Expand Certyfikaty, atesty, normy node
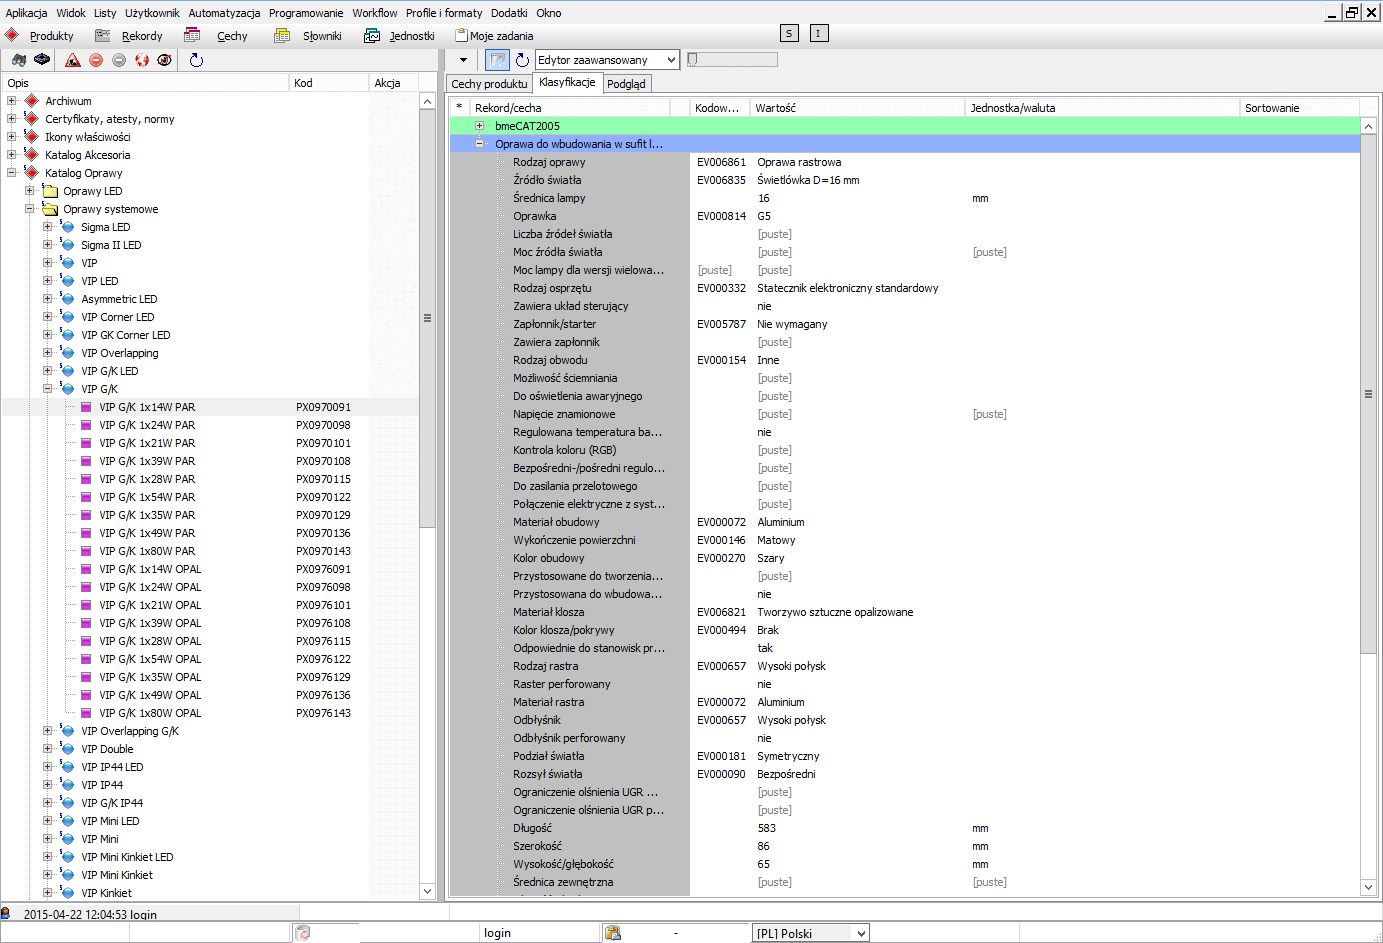The height and width of the screenshot is (943, 1383). point(12,119)
